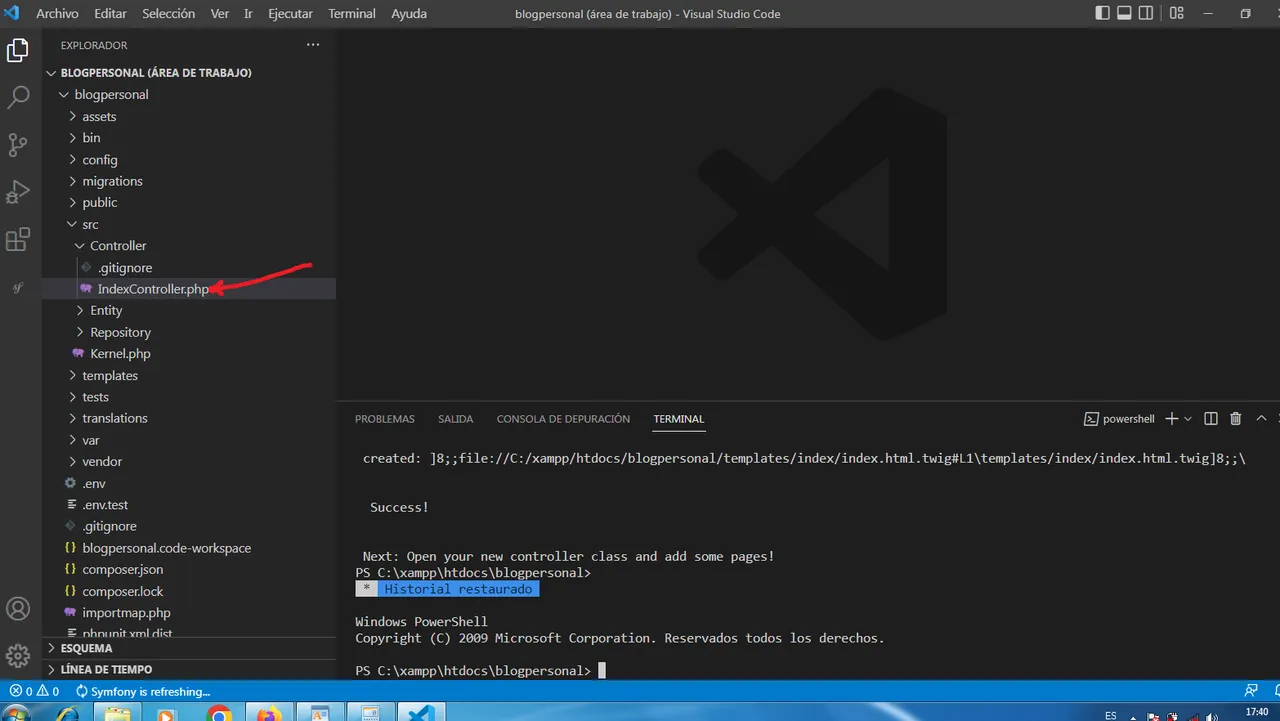Open the Ver menu
The height and width of the screenshot is (721, 1280).
[x=220, y=14]
